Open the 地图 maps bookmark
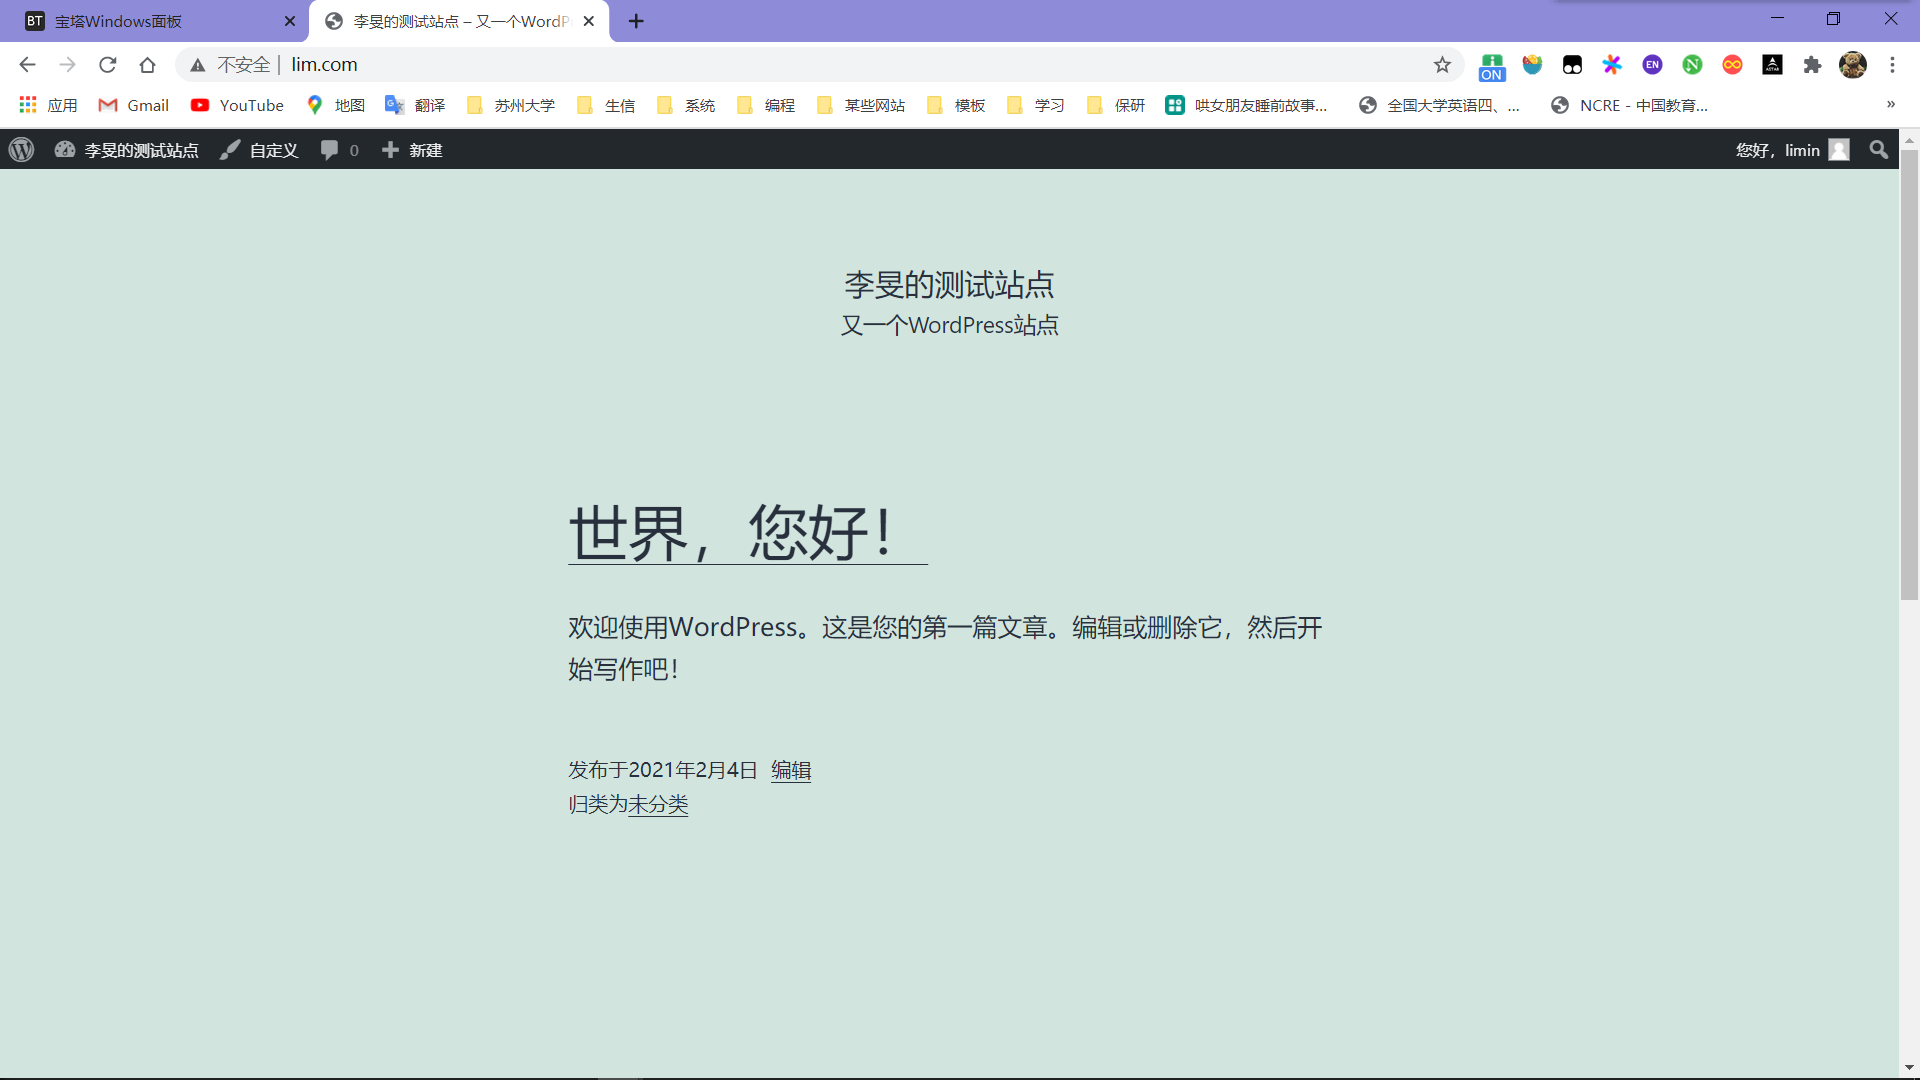This screenshot has width=1920, height=1080. 335,105
